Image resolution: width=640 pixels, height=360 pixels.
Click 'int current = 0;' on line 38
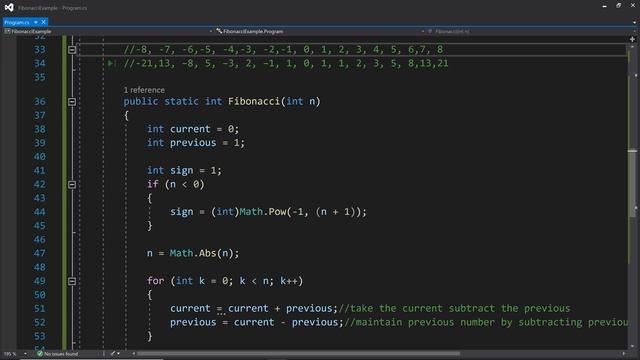[193, 129]
